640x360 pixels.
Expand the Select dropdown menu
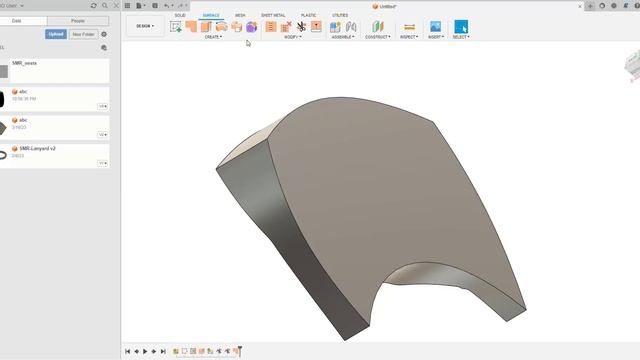click(x=461, y=37)
